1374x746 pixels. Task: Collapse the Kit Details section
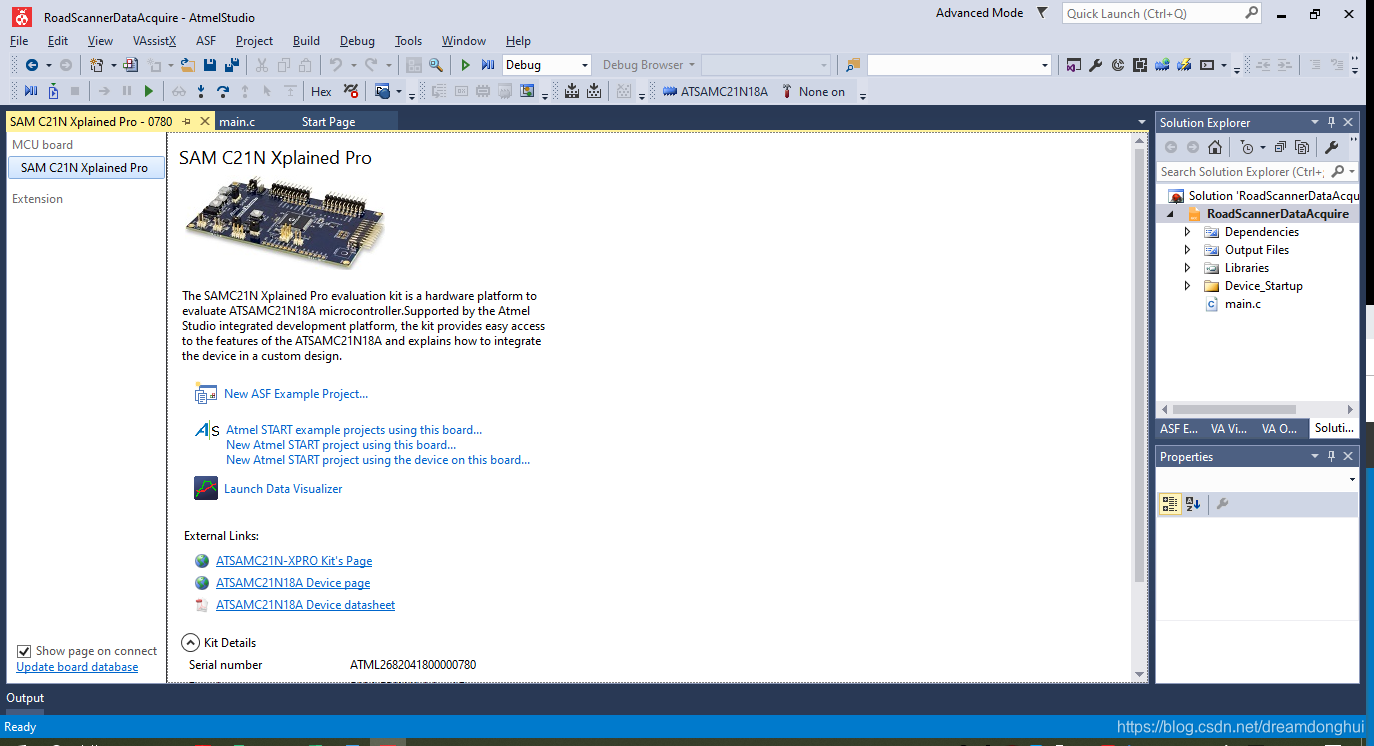[190, 643]
